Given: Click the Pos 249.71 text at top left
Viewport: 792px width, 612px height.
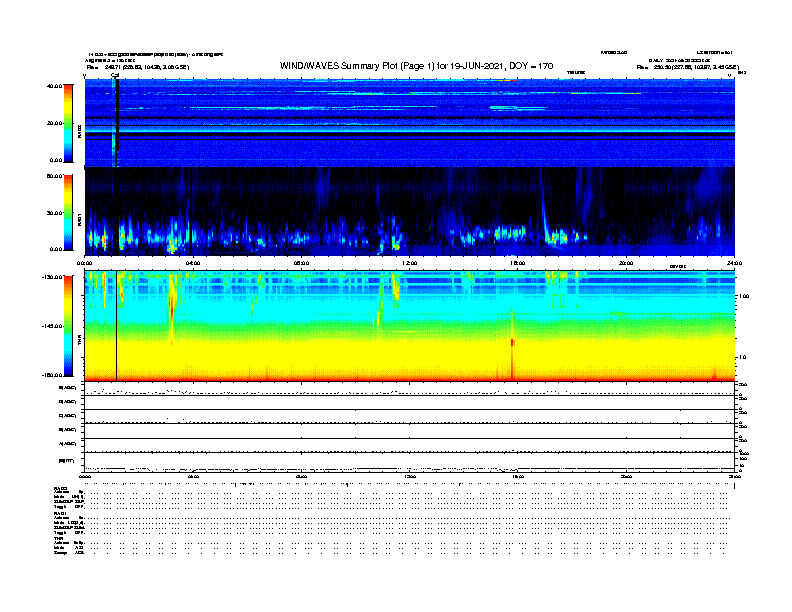Looking at the screenshot, I should coord(138,67).
